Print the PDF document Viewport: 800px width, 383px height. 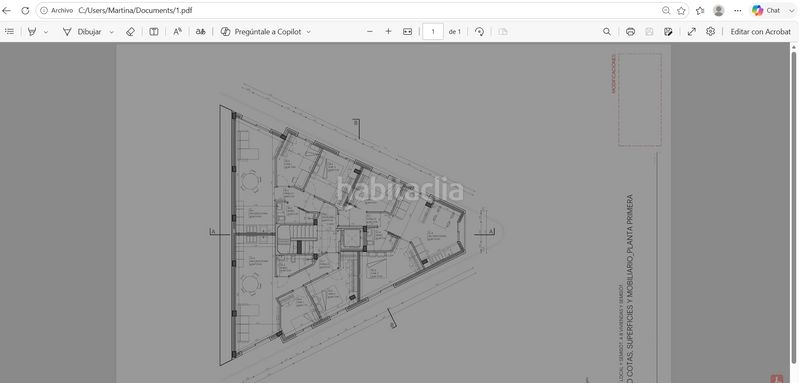pos(631,32)
